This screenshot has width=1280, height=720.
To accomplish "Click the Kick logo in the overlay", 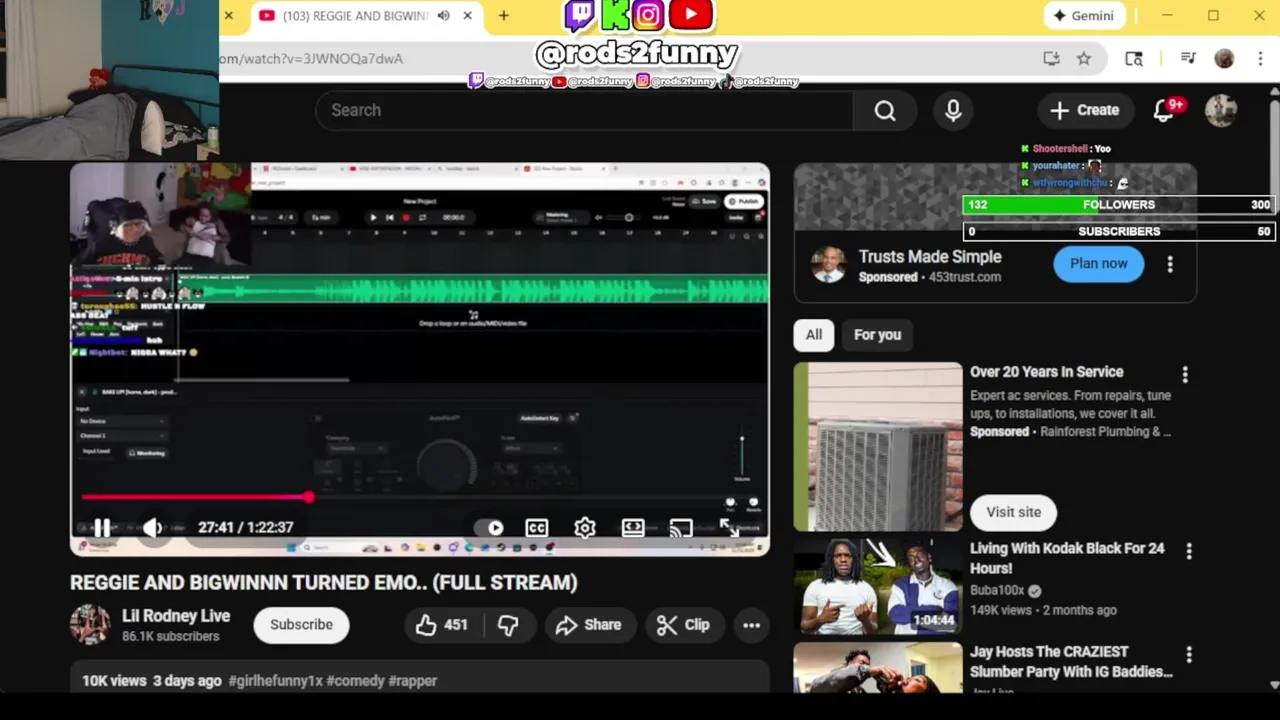I will click(614, 15).
